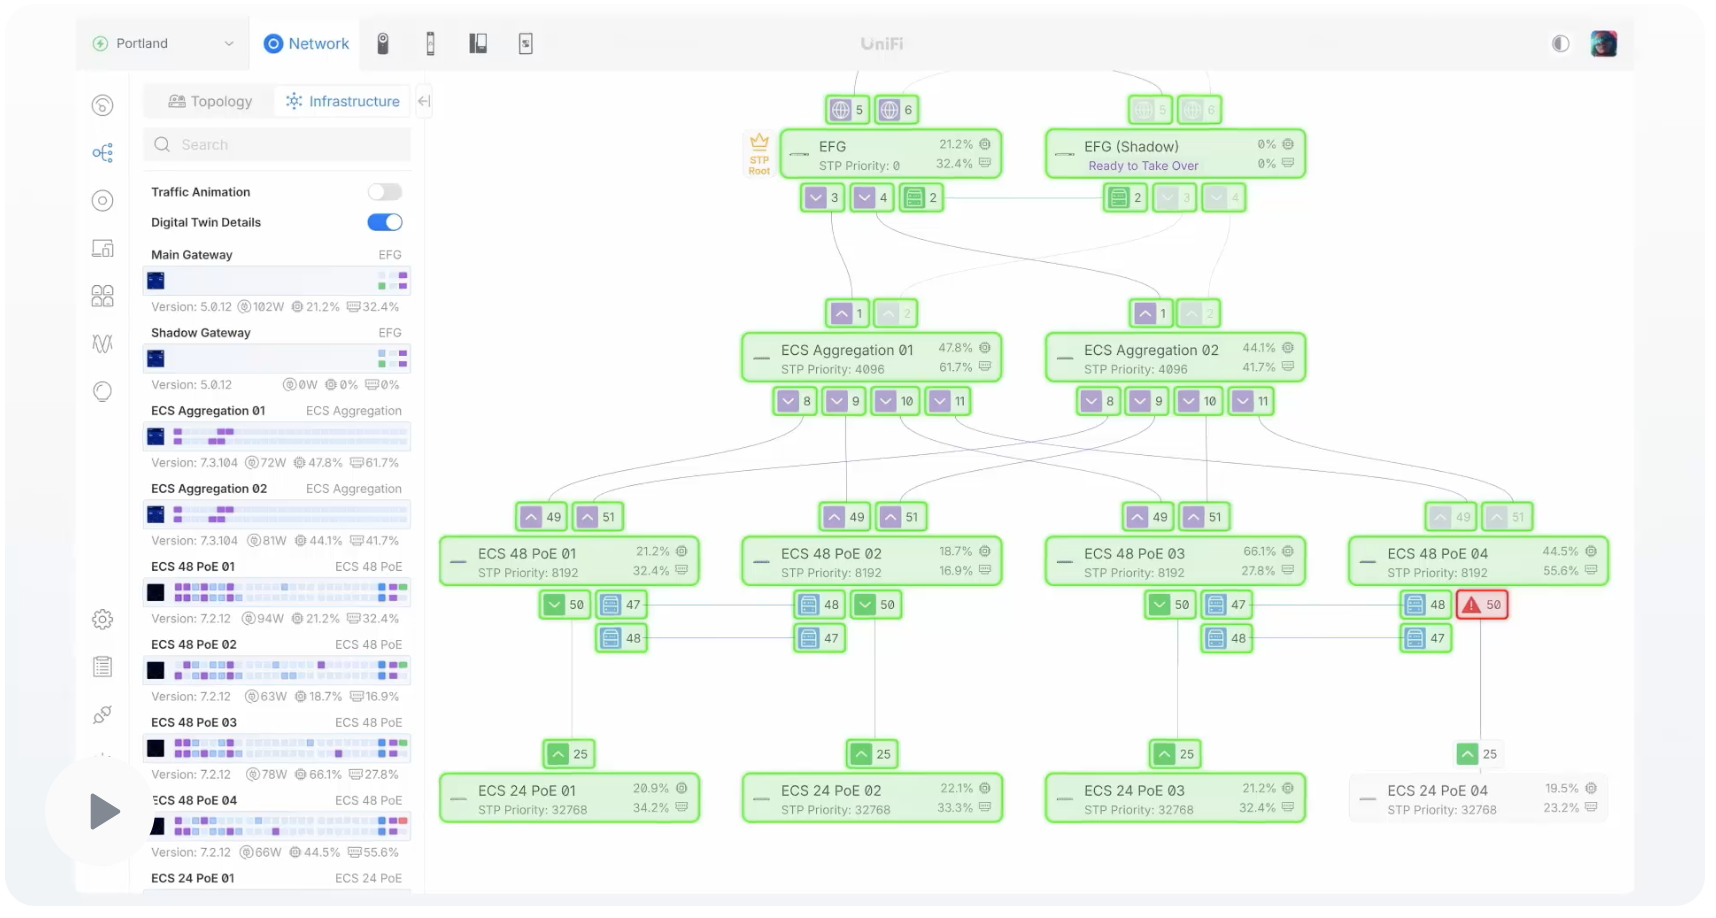
Task: Open the user avatar in top right
Action: (1603, 44)
